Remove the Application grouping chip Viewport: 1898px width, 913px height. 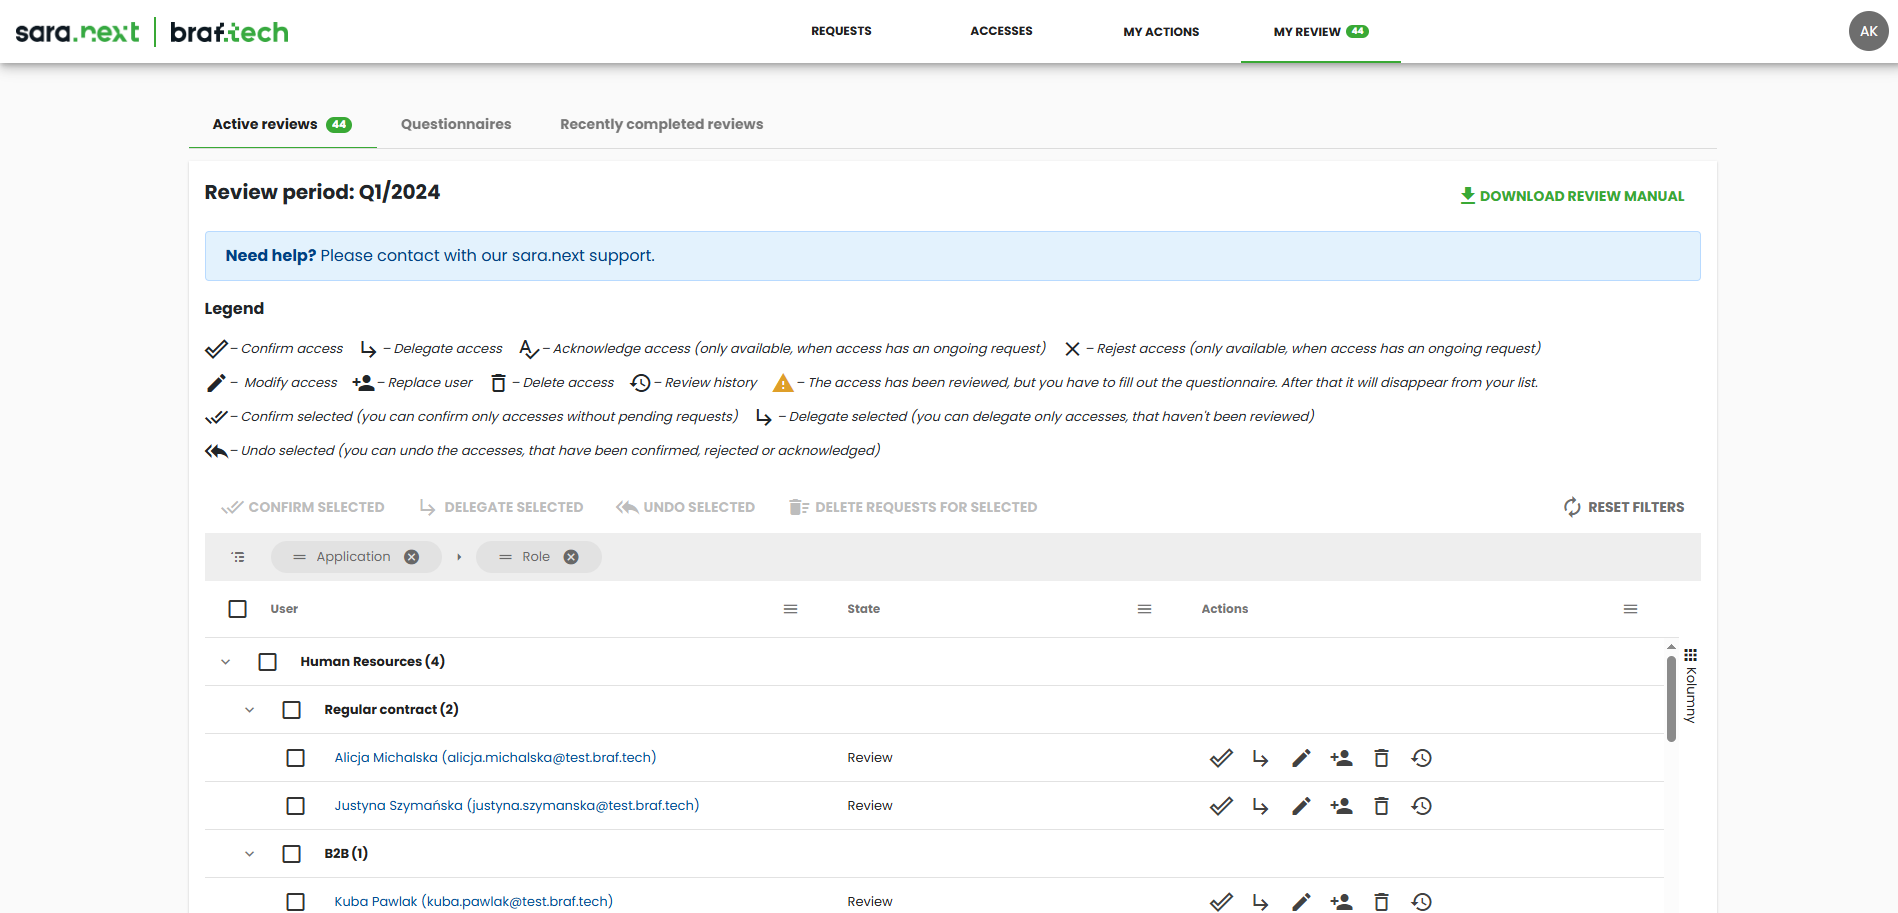pos(411,557)
